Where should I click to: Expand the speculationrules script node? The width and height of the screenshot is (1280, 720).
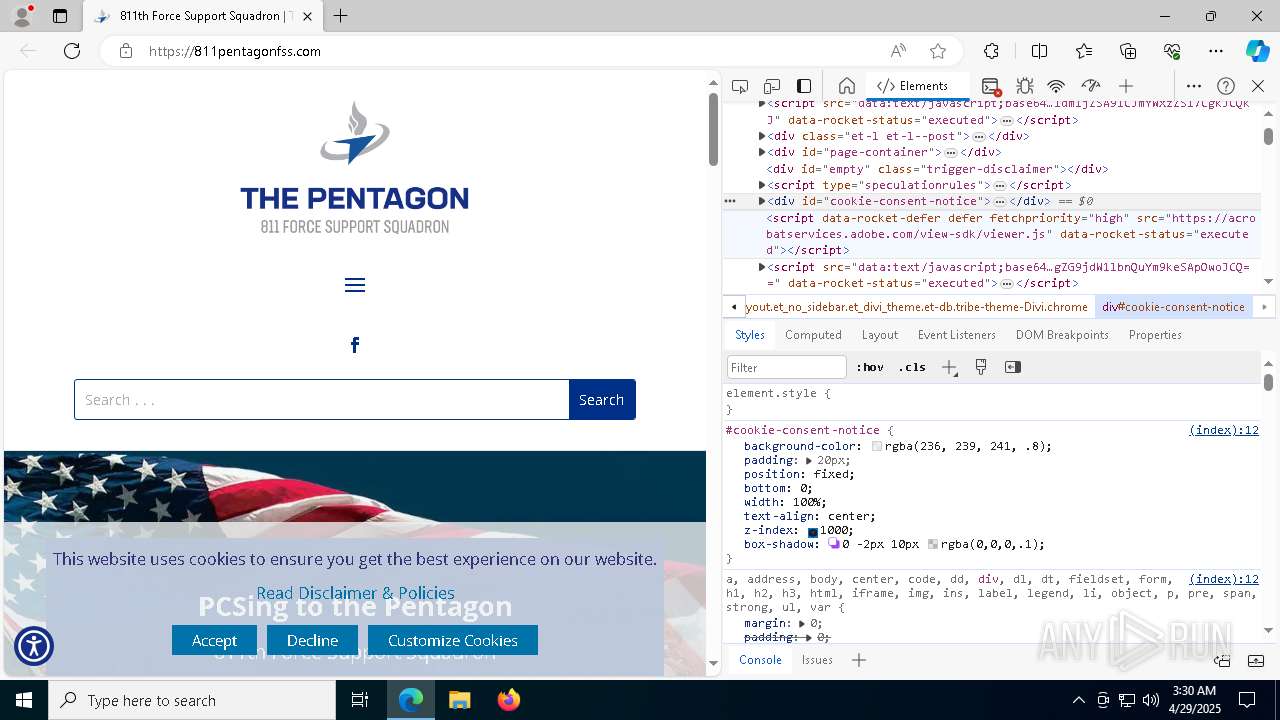762,185
